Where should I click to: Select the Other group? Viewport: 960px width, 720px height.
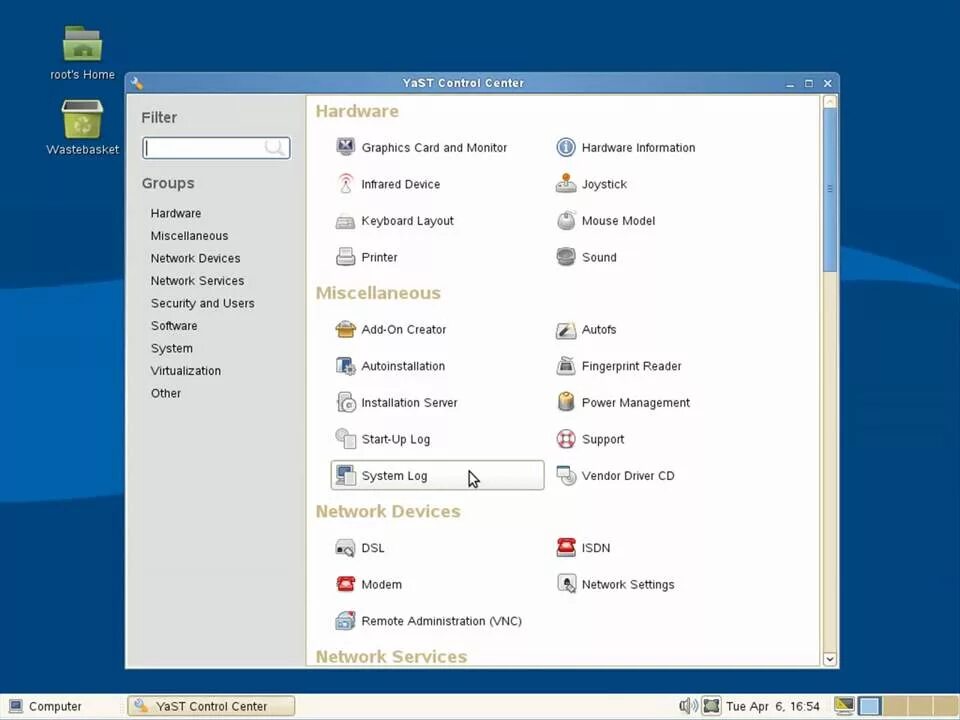coord(166,393)
